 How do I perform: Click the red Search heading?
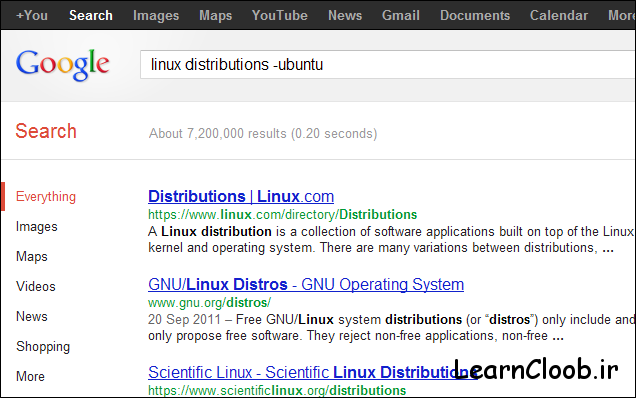click(x=46, y=131)
